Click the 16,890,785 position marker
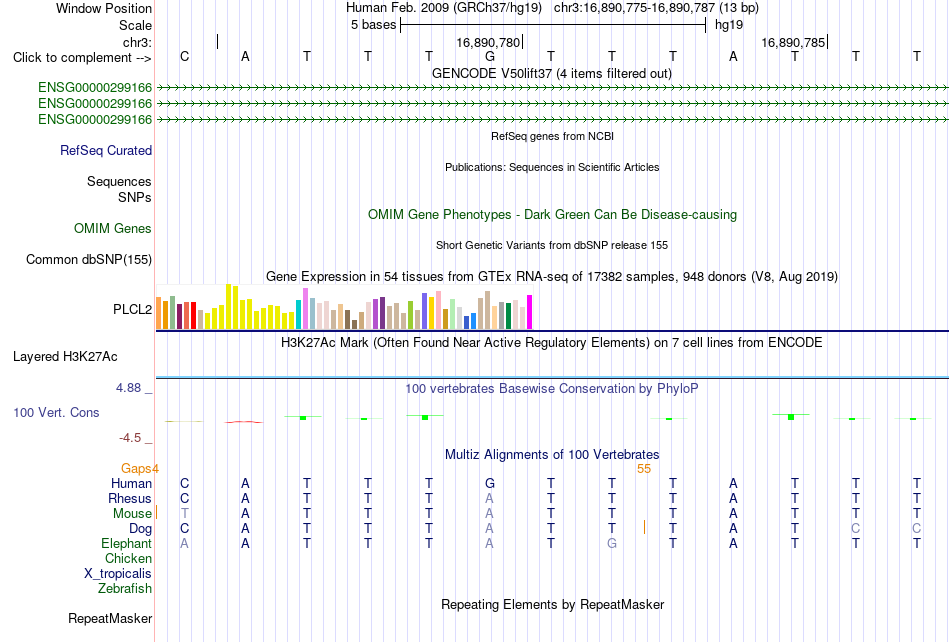This screenshot has width=950, height=642. point(793,42)
